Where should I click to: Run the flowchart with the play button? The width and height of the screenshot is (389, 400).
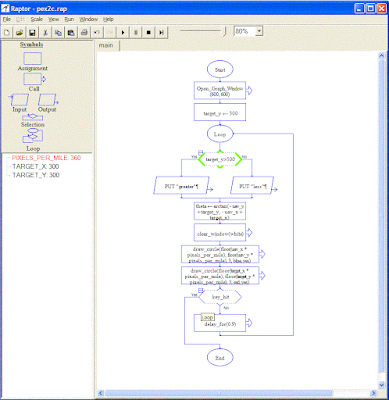123,32
